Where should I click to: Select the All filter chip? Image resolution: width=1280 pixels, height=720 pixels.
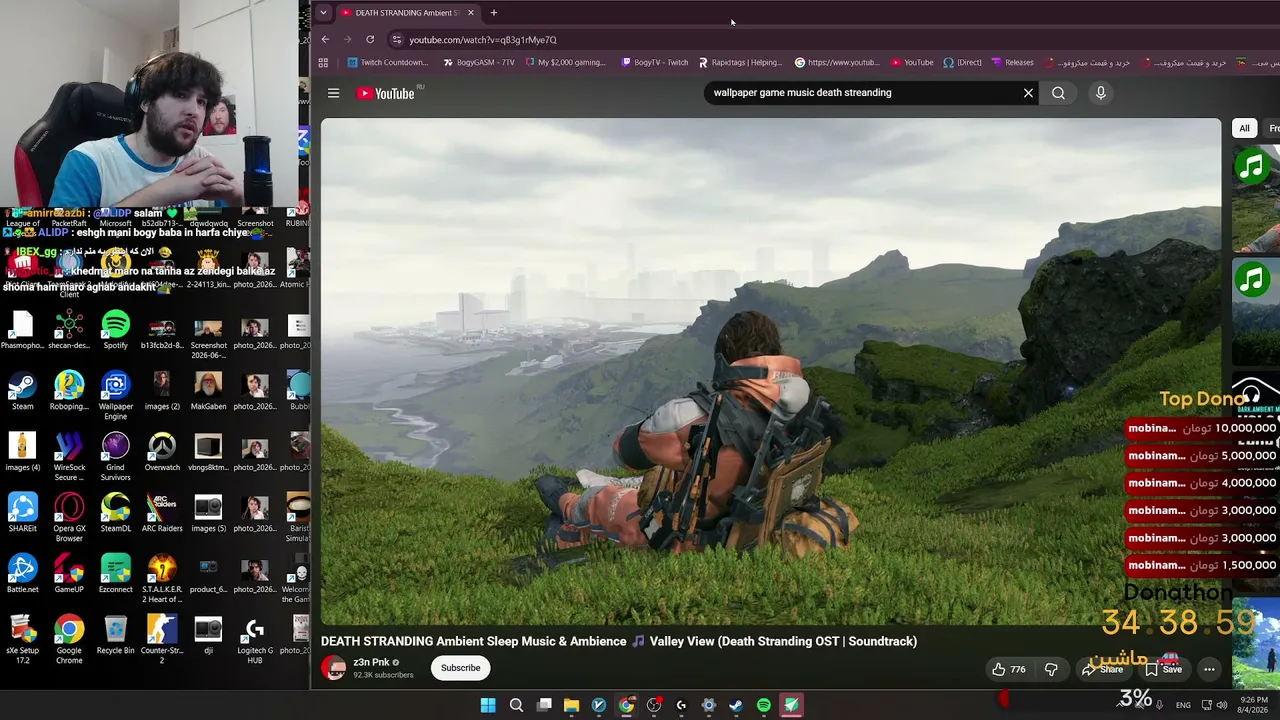(x=1244, y=128)
